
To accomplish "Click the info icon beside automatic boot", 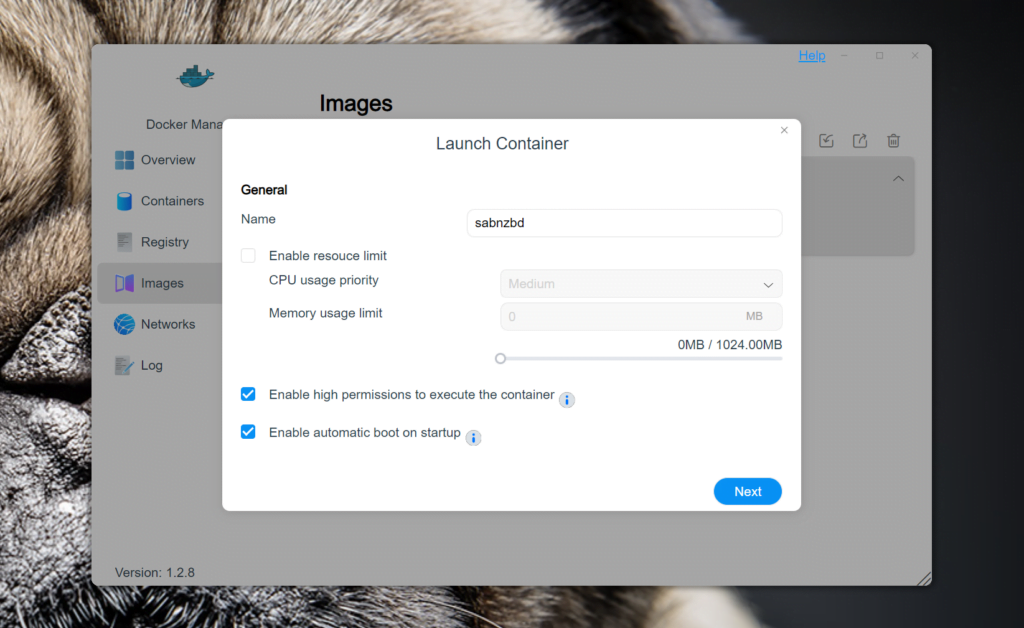I will tap(474, 438).
